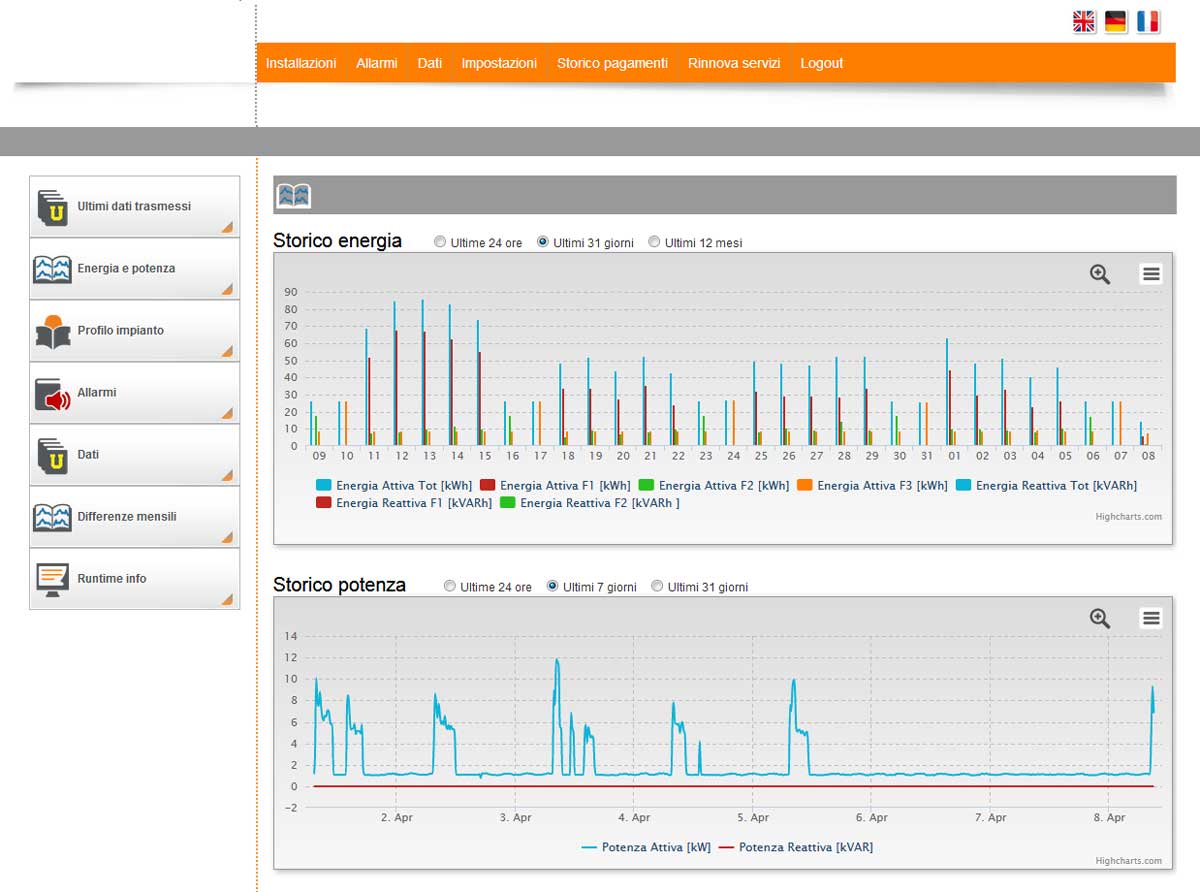
Task: Toggle Energia Attiva F3 [kWh] legend series
Action: click(x=873, y=486)
